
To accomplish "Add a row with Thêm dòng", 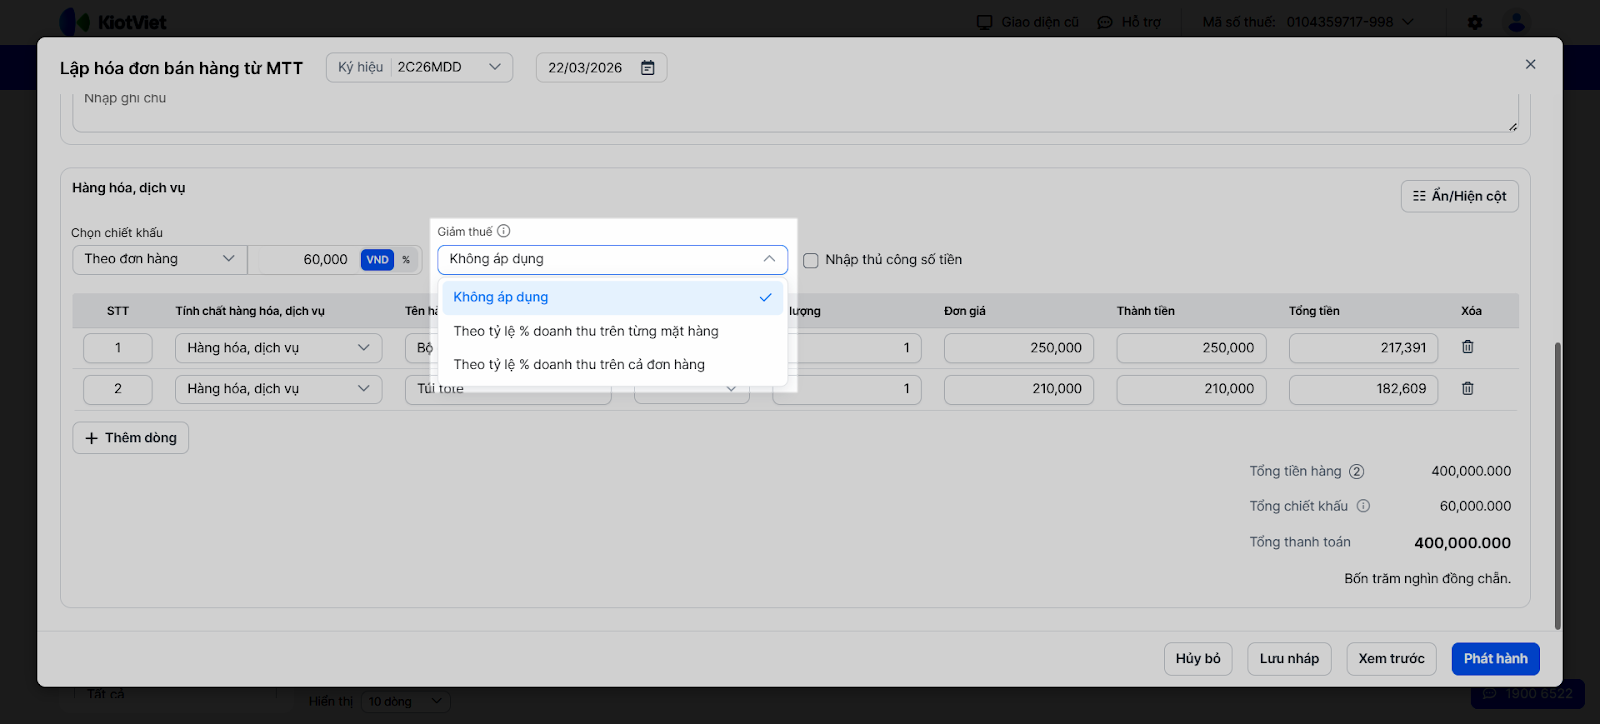I will pos(131,438).
